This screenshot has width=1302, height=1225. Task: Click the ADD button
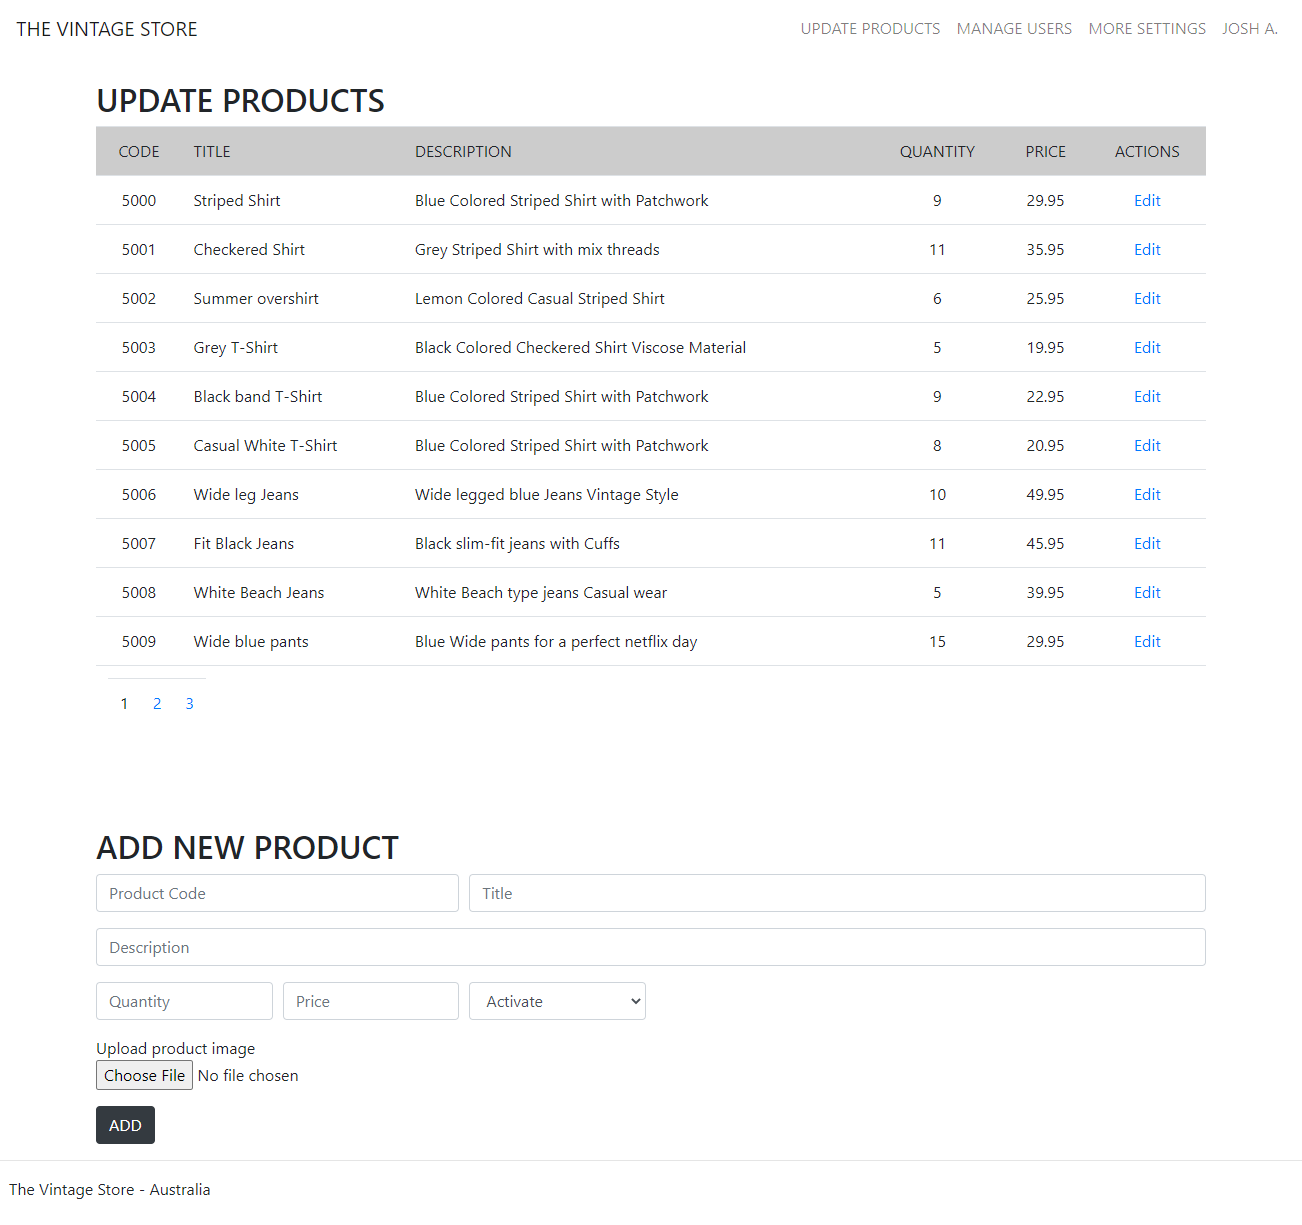[x=125, y=1125]
